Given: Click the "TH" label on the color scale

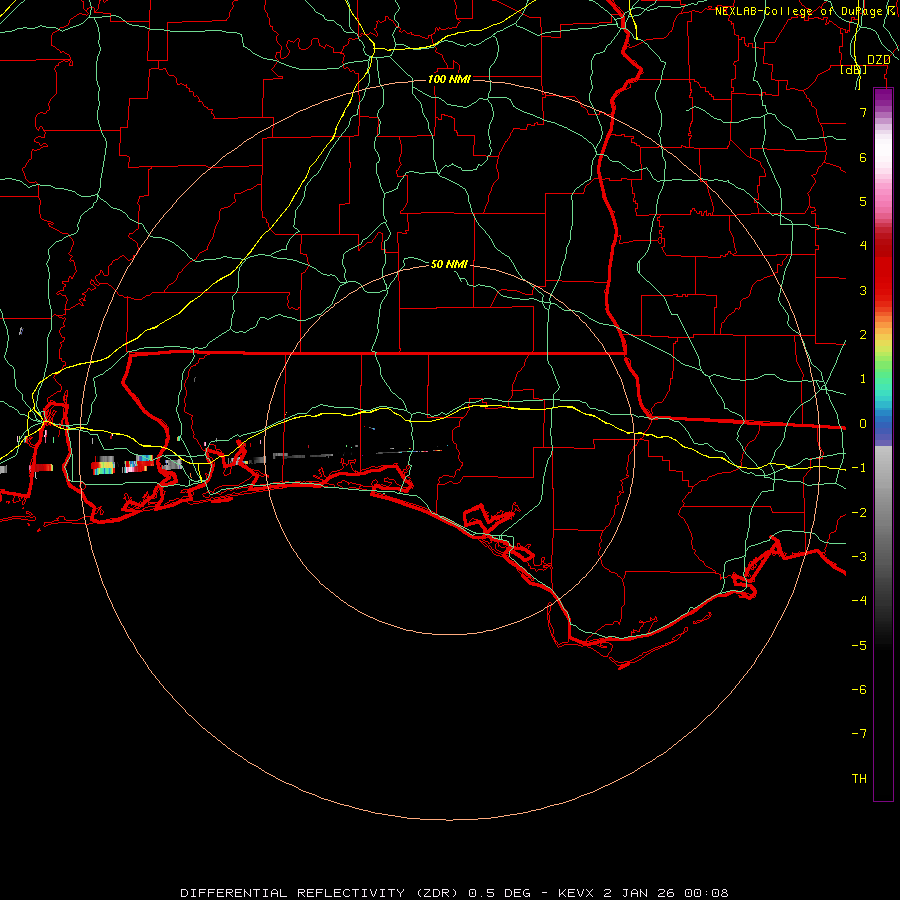Looking at the screenshot, I should (x=859, y=779).
